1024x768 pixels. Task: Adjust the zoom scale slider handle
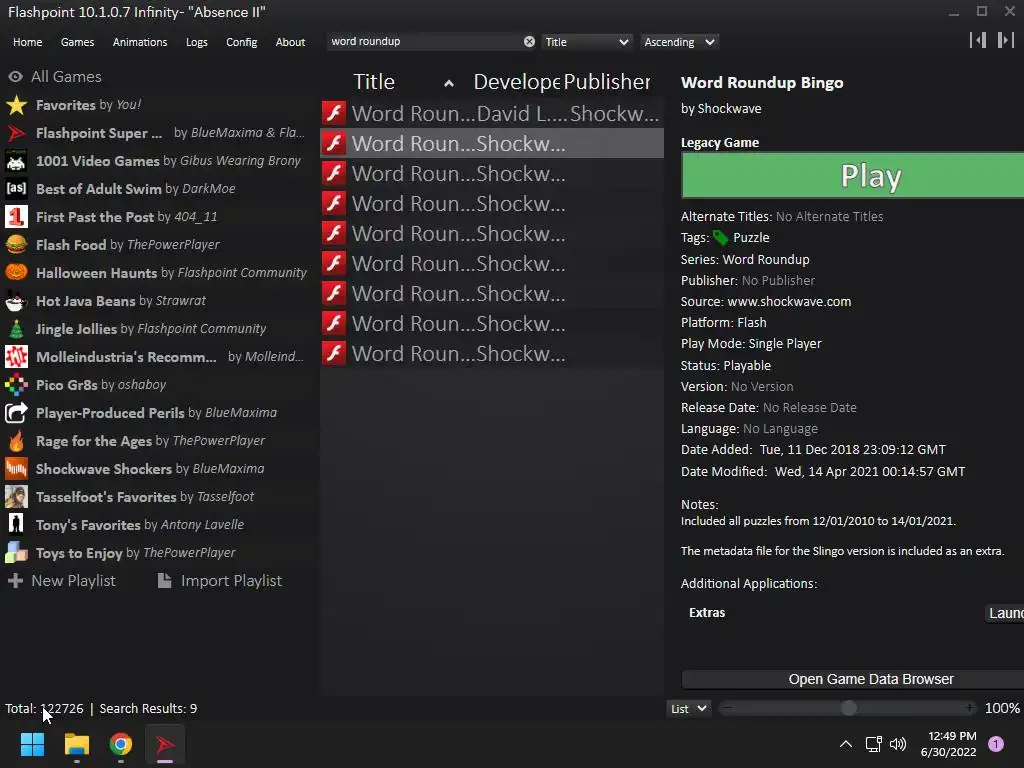tap(848, 708)
